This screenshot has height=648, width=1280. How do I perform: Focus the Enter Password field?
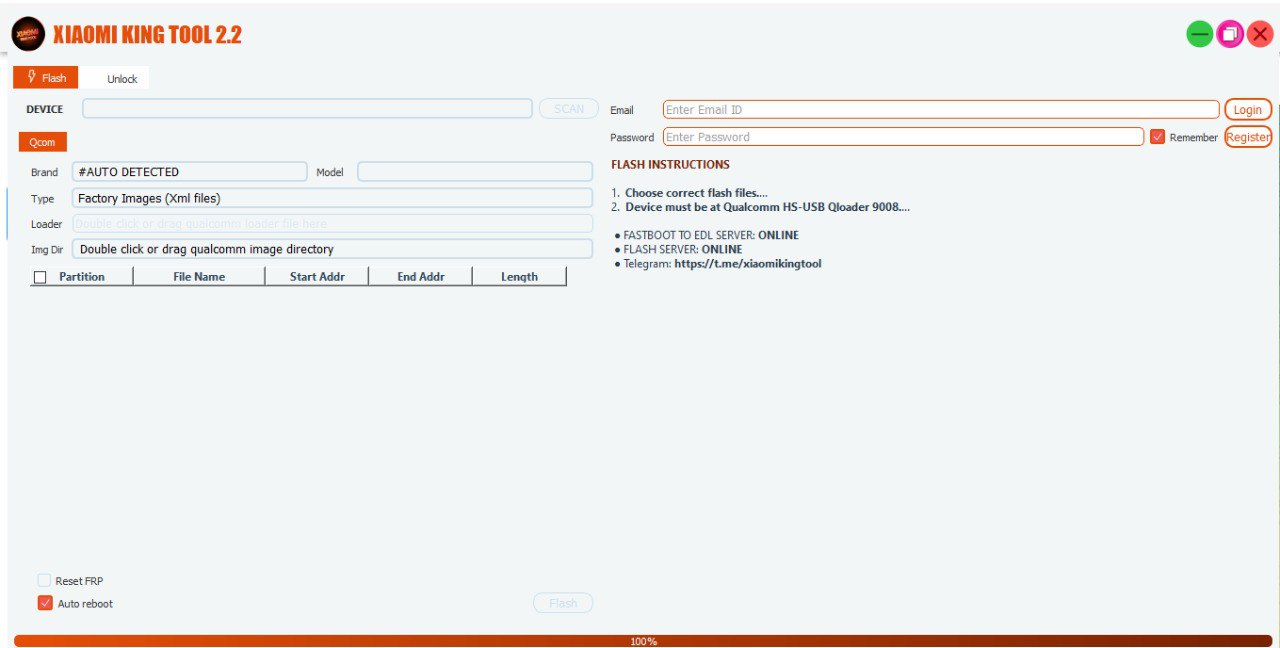click(x=903, y=137)
